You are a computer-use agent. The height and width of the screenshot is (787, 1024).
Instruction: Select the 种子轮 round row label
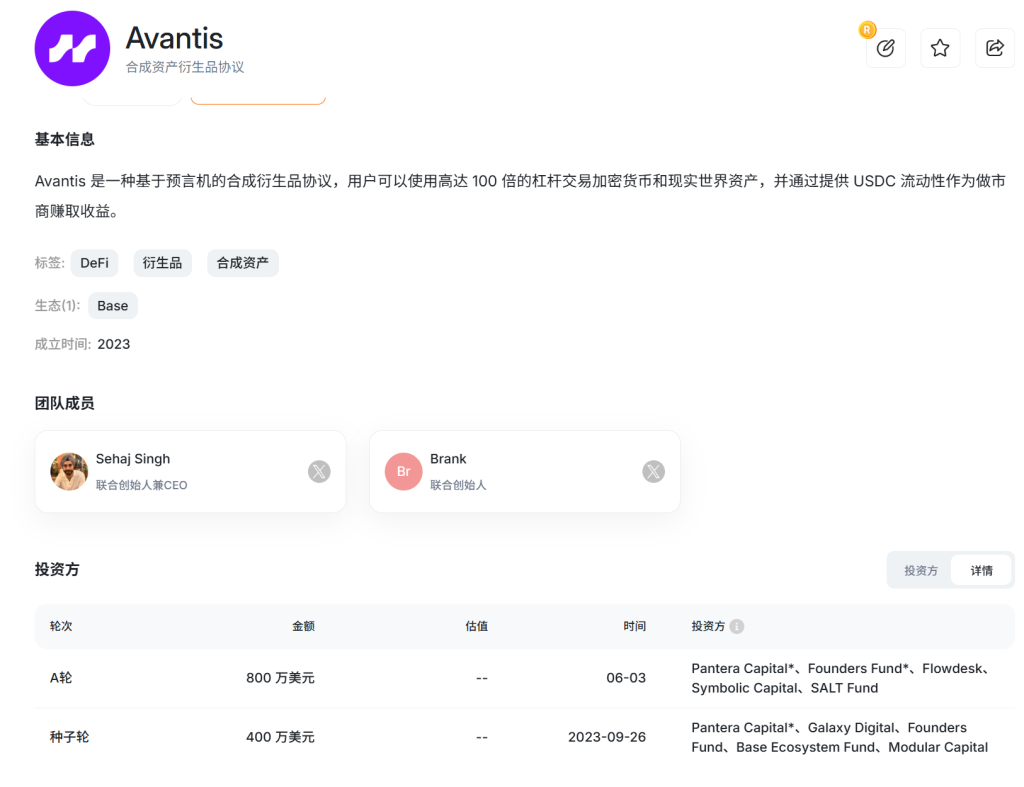click(x=69, y=737)
